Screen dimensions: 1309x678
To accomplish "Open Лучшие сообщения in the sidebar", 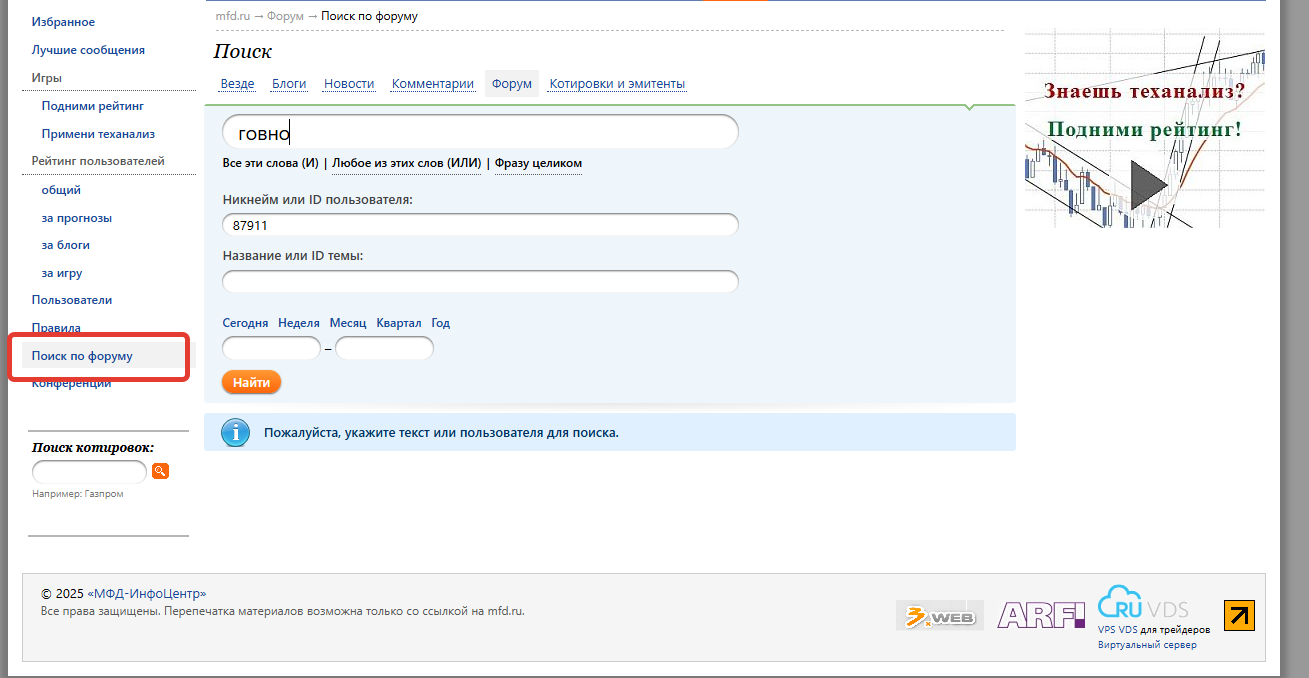I will pyautogui.click(x=88, y=50).
